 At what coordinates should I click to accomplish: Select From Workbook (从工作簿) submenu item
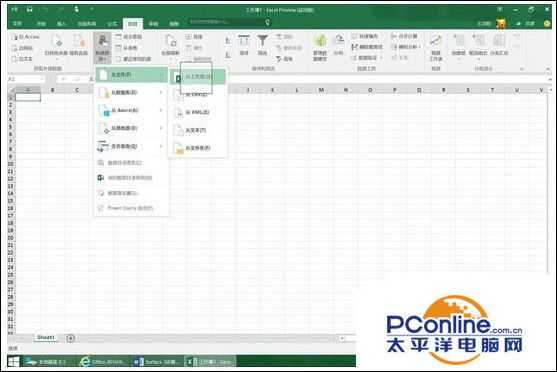tap(198, 77)
